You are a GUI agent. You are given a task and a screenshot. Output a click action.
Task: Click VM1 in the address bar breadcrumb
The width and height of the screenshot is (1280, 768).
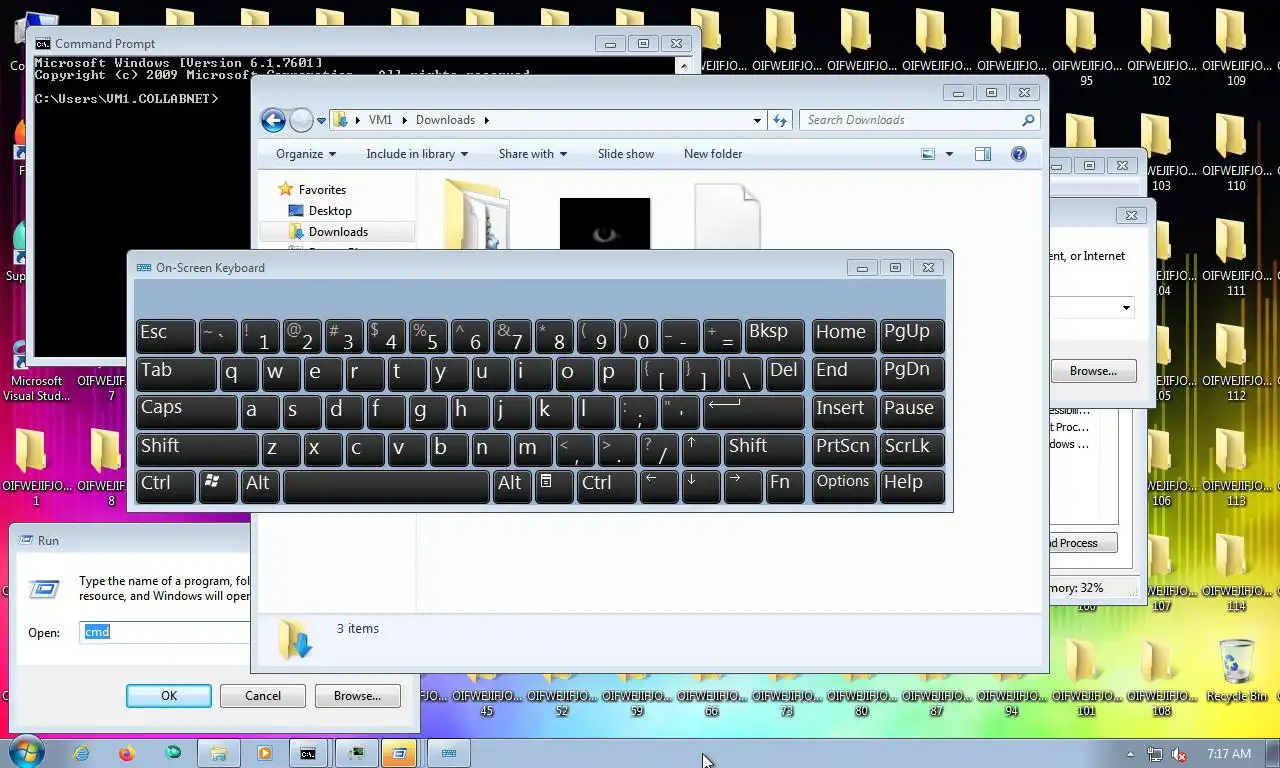[380, 120]
